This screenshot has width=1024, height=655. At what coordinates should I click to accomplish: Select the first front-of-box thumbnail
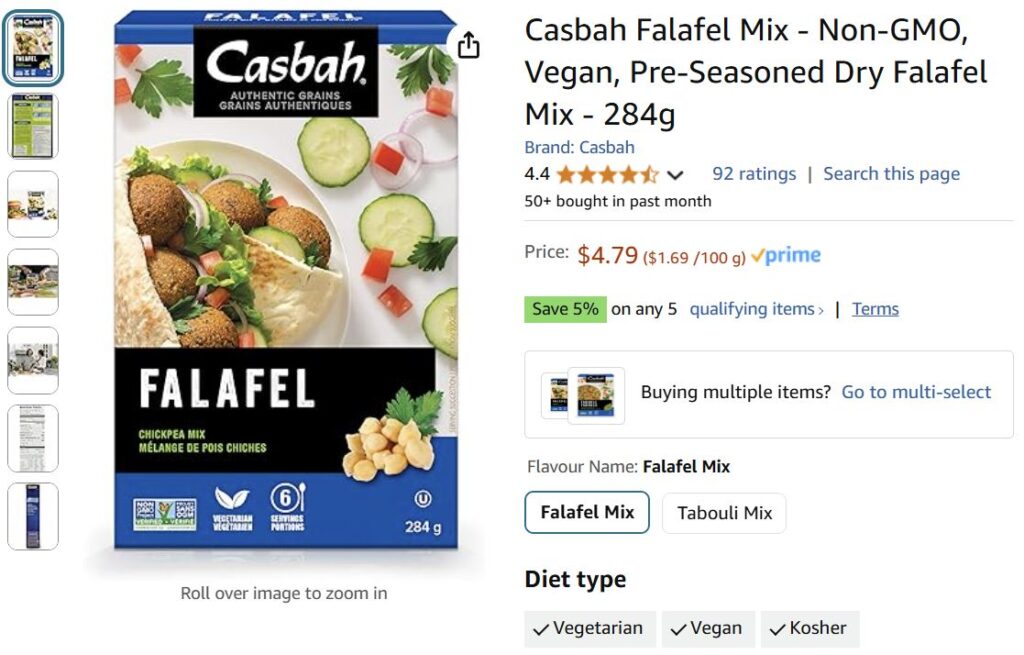[x=33, y=48]
